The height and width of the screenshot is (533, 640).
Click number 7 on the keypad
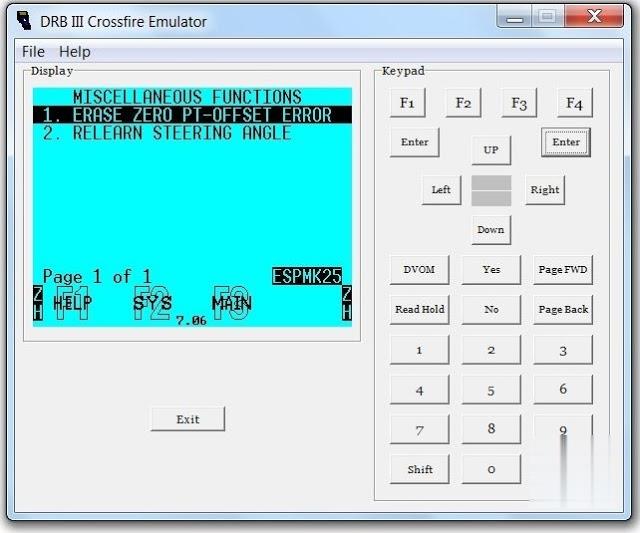pos(419,429)
